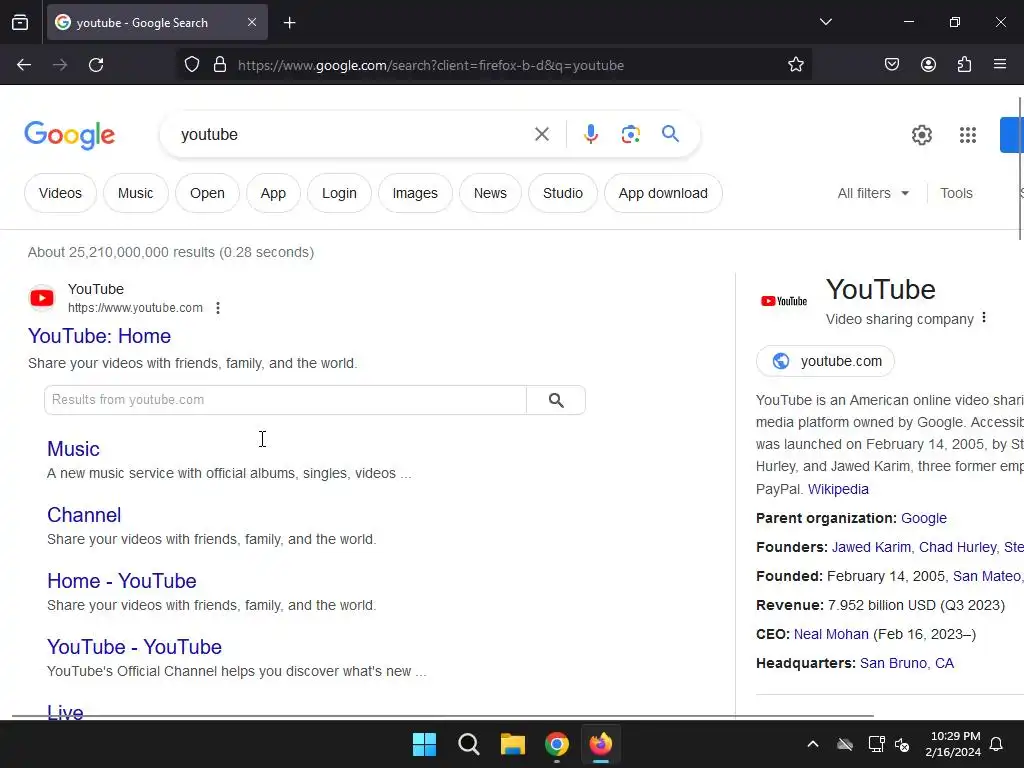This screenshot has height=768, width=1024.
Task: Open Jawed Karim founder link
Action: pos(871,547)
